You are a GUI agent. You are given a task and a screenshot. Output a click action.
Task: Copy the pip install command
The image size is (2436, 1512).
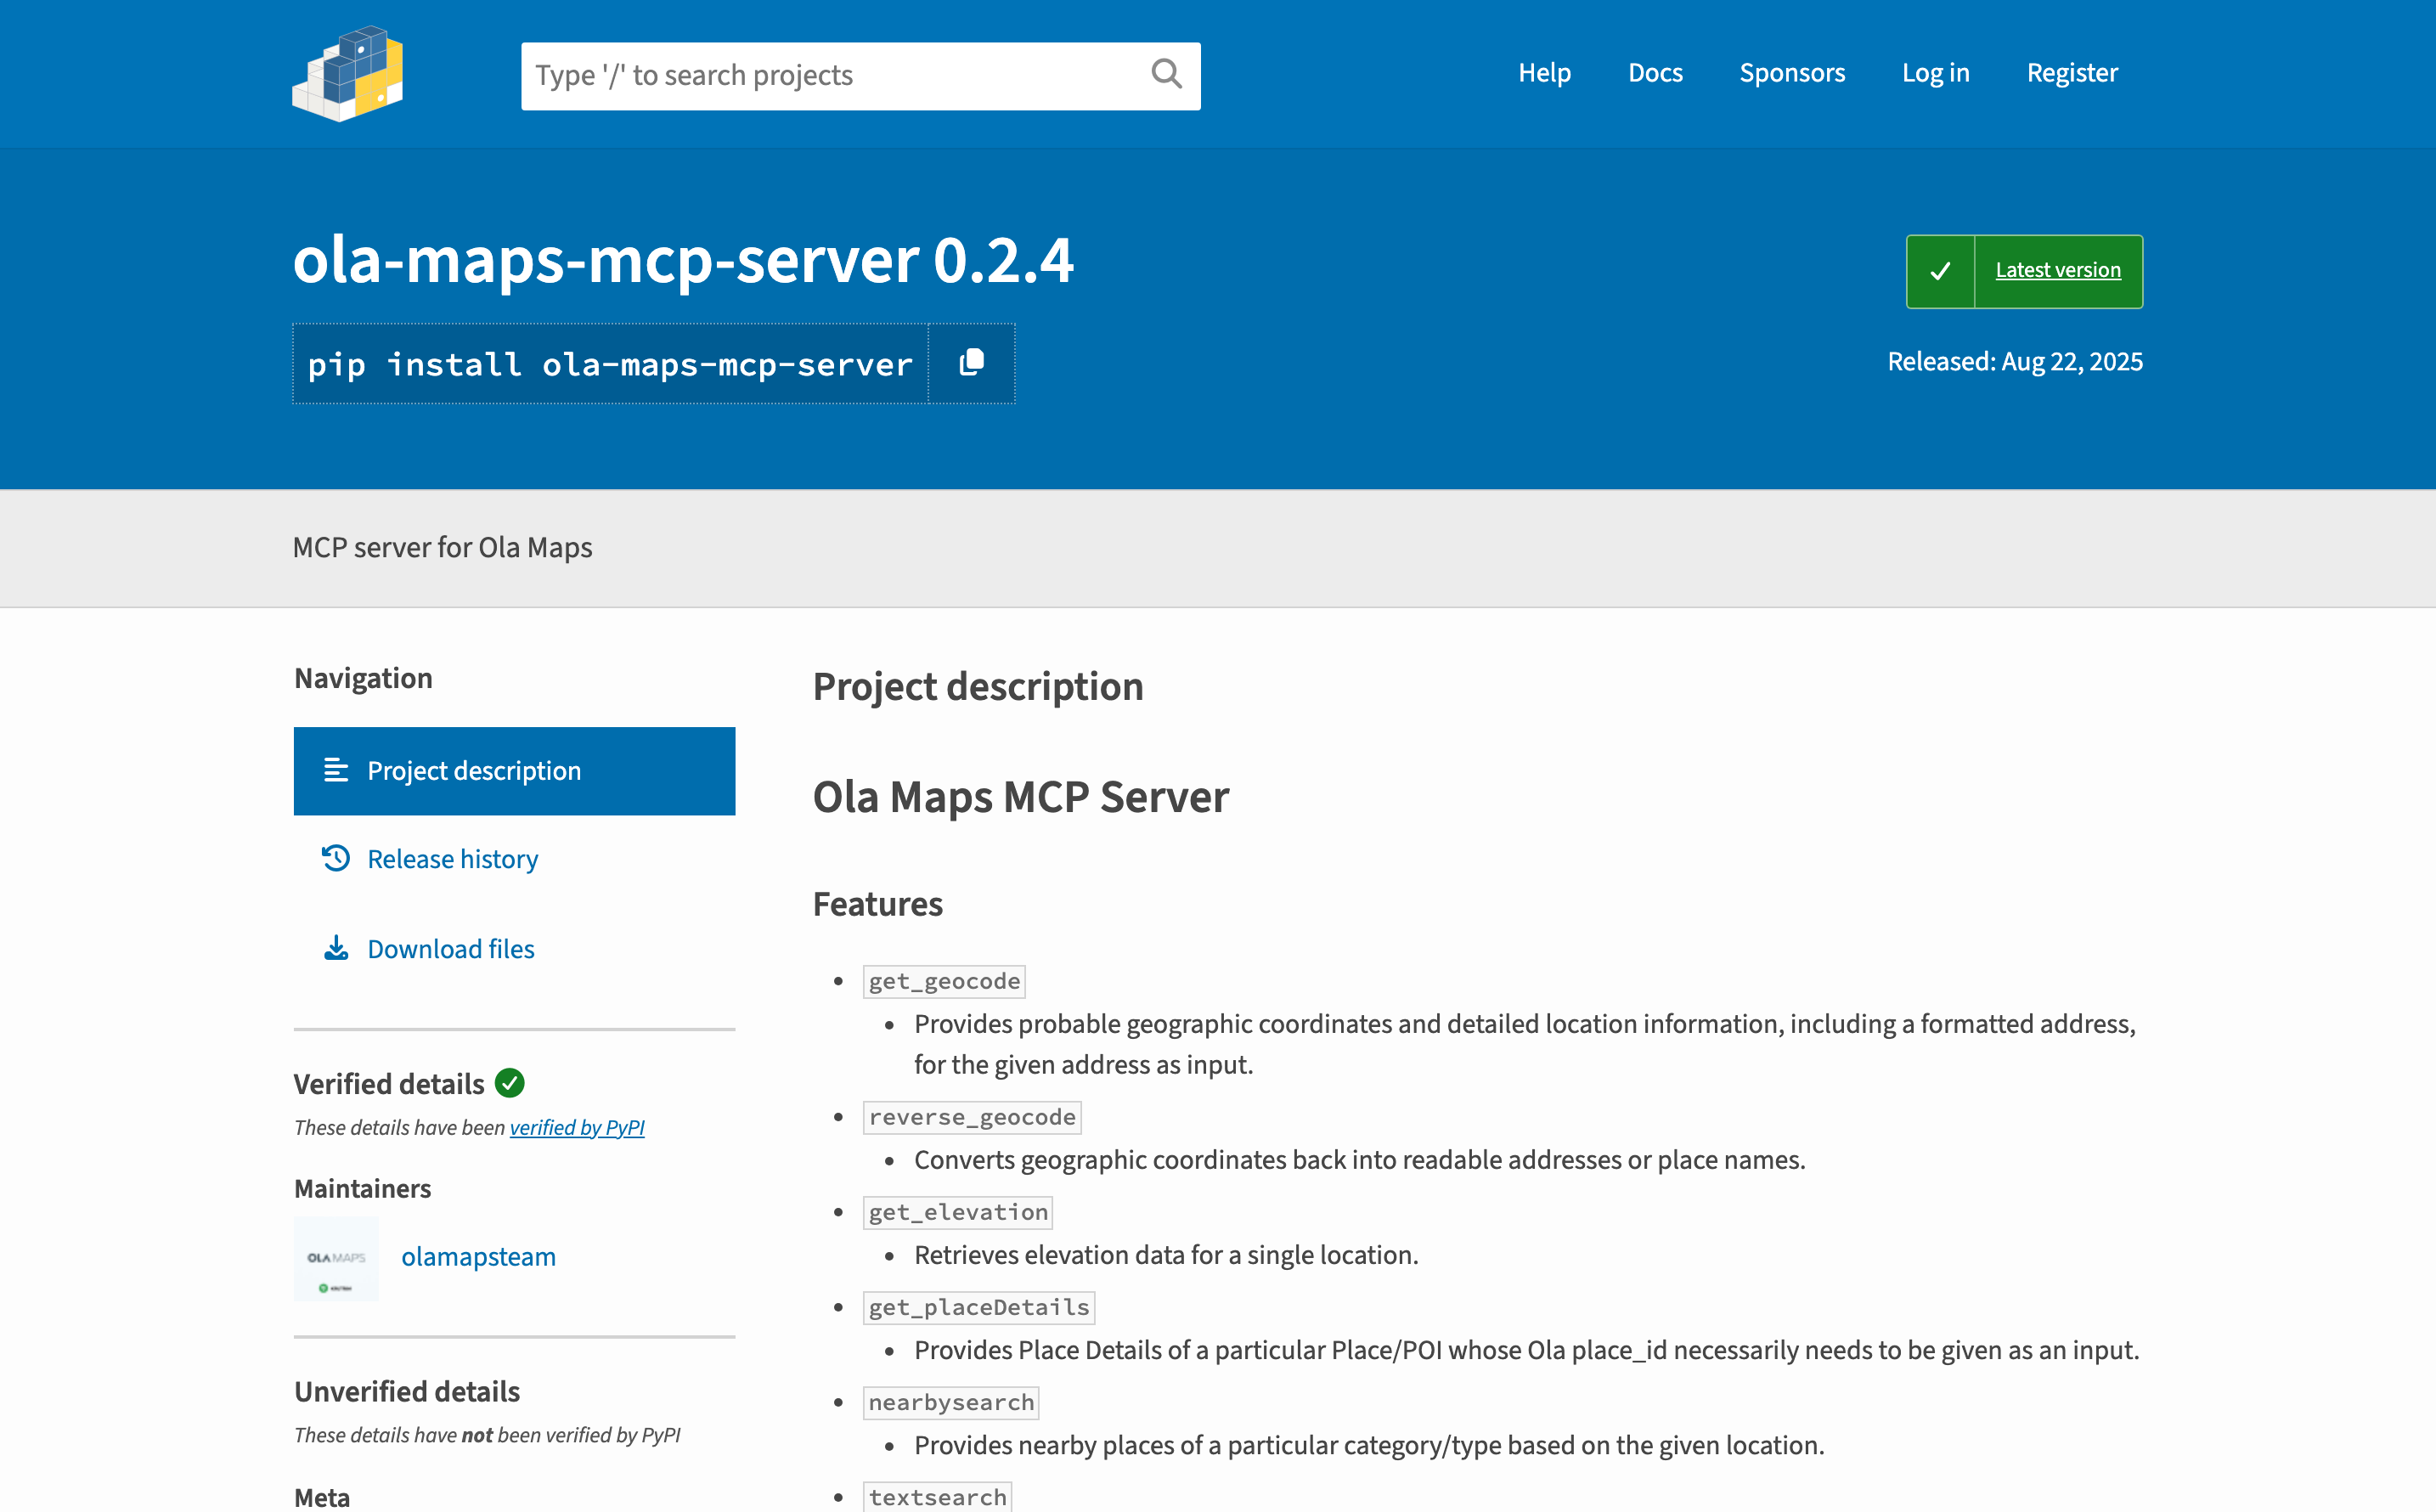click(x=971, y=363)
